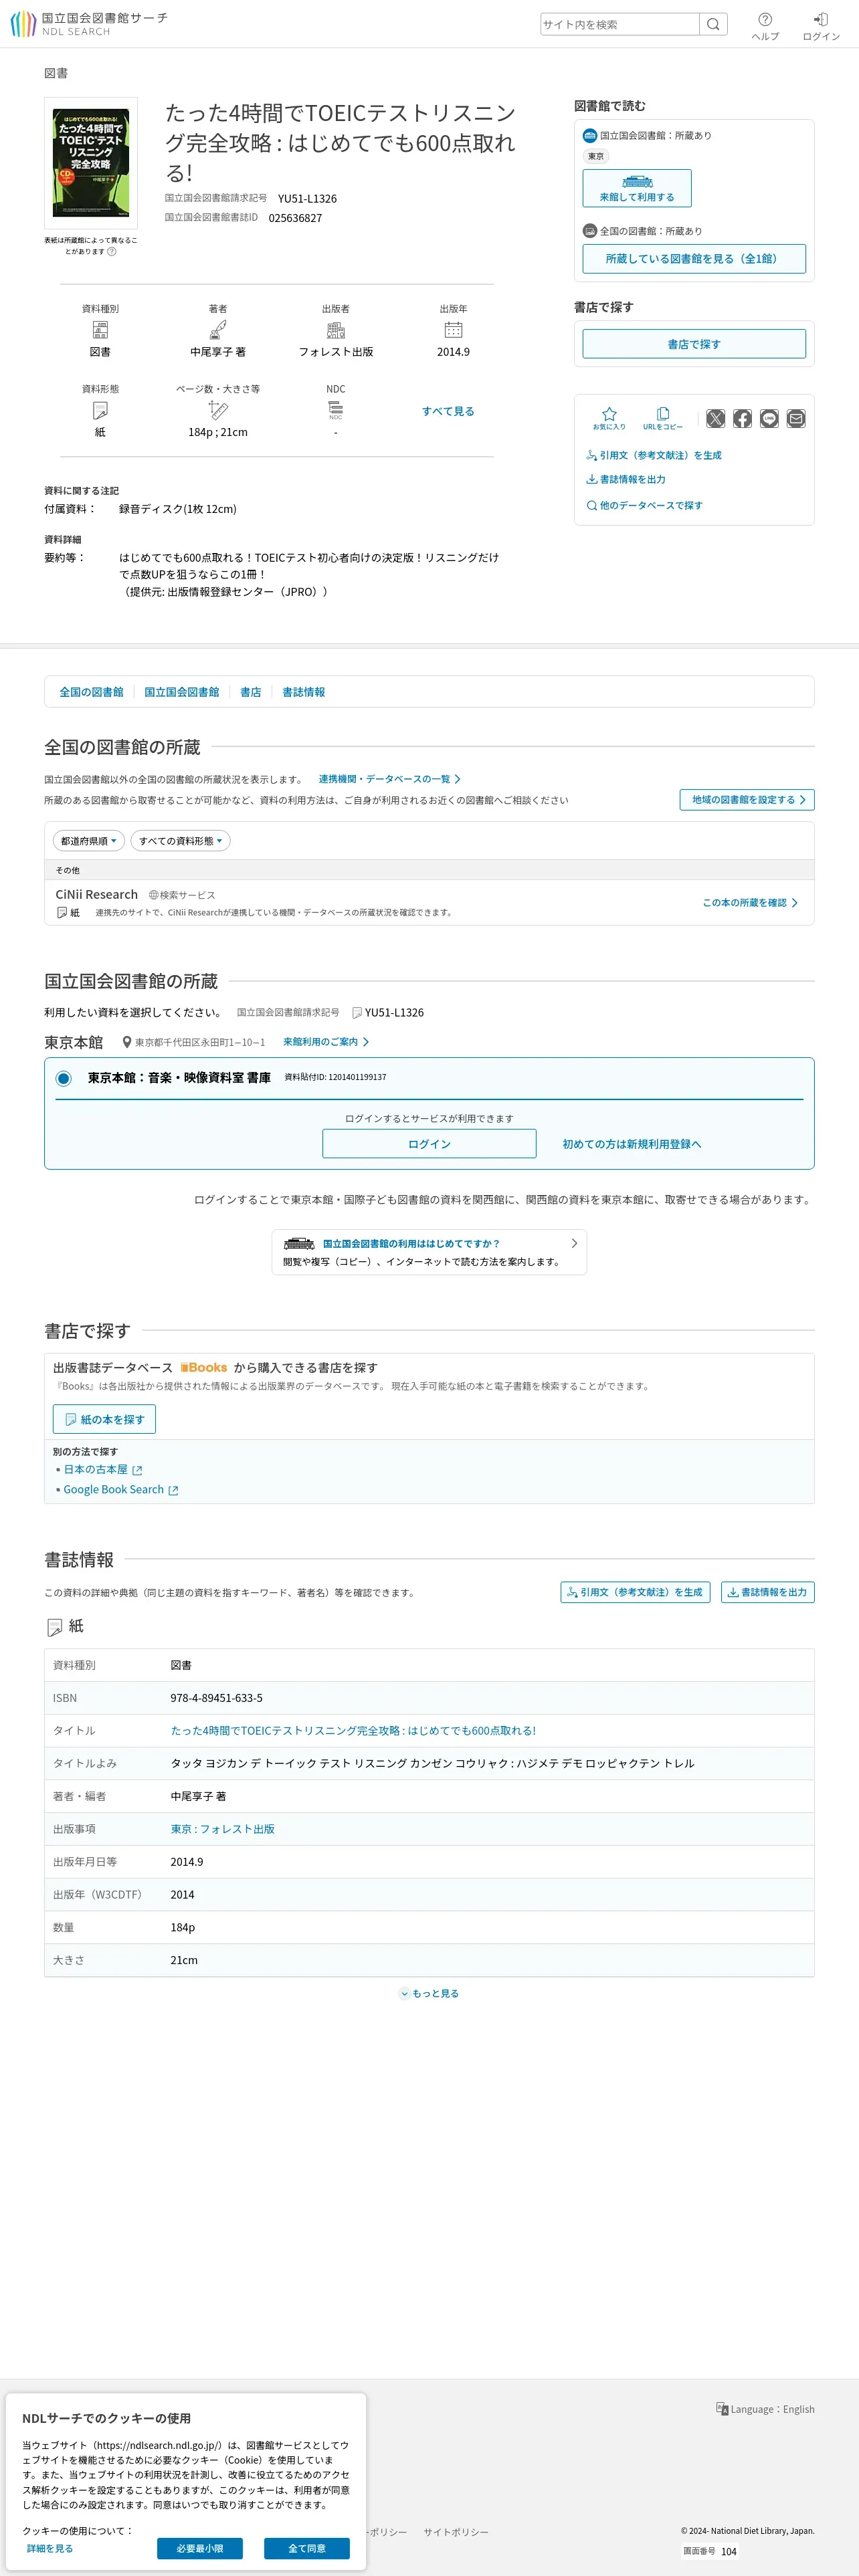
Task: Switch Language to English
Action: click(765, 2409)
